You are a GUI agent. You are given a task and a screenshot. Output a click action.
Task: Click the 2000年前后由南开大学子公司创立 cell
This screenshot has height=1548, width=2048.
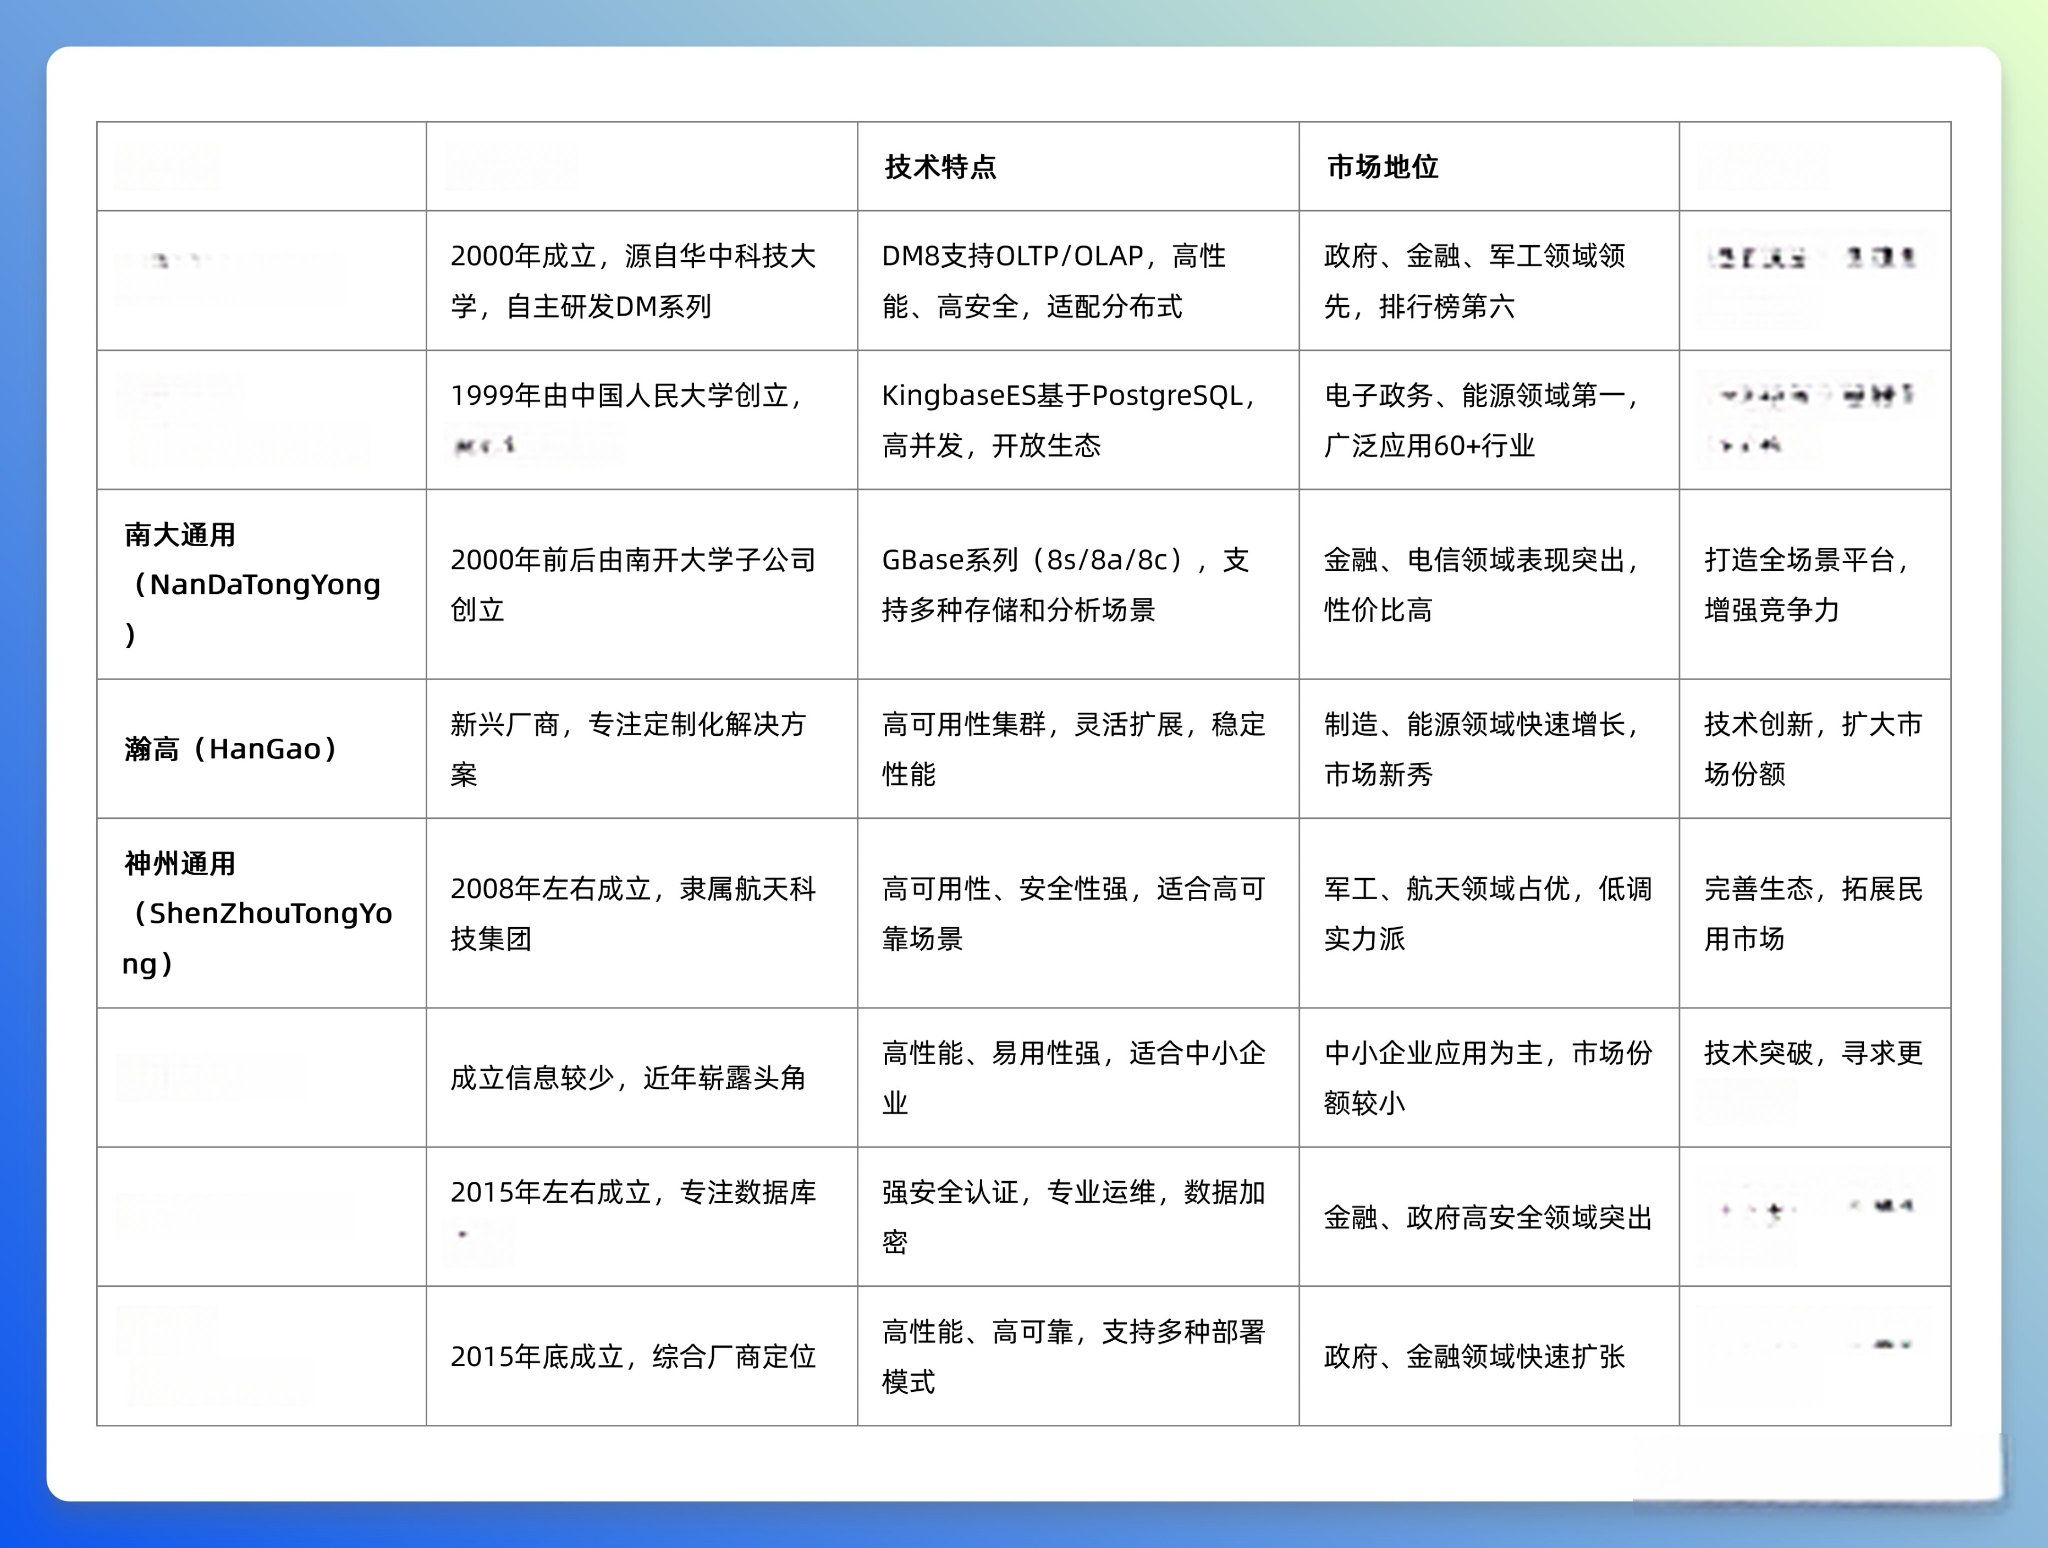tap(642, 584)
